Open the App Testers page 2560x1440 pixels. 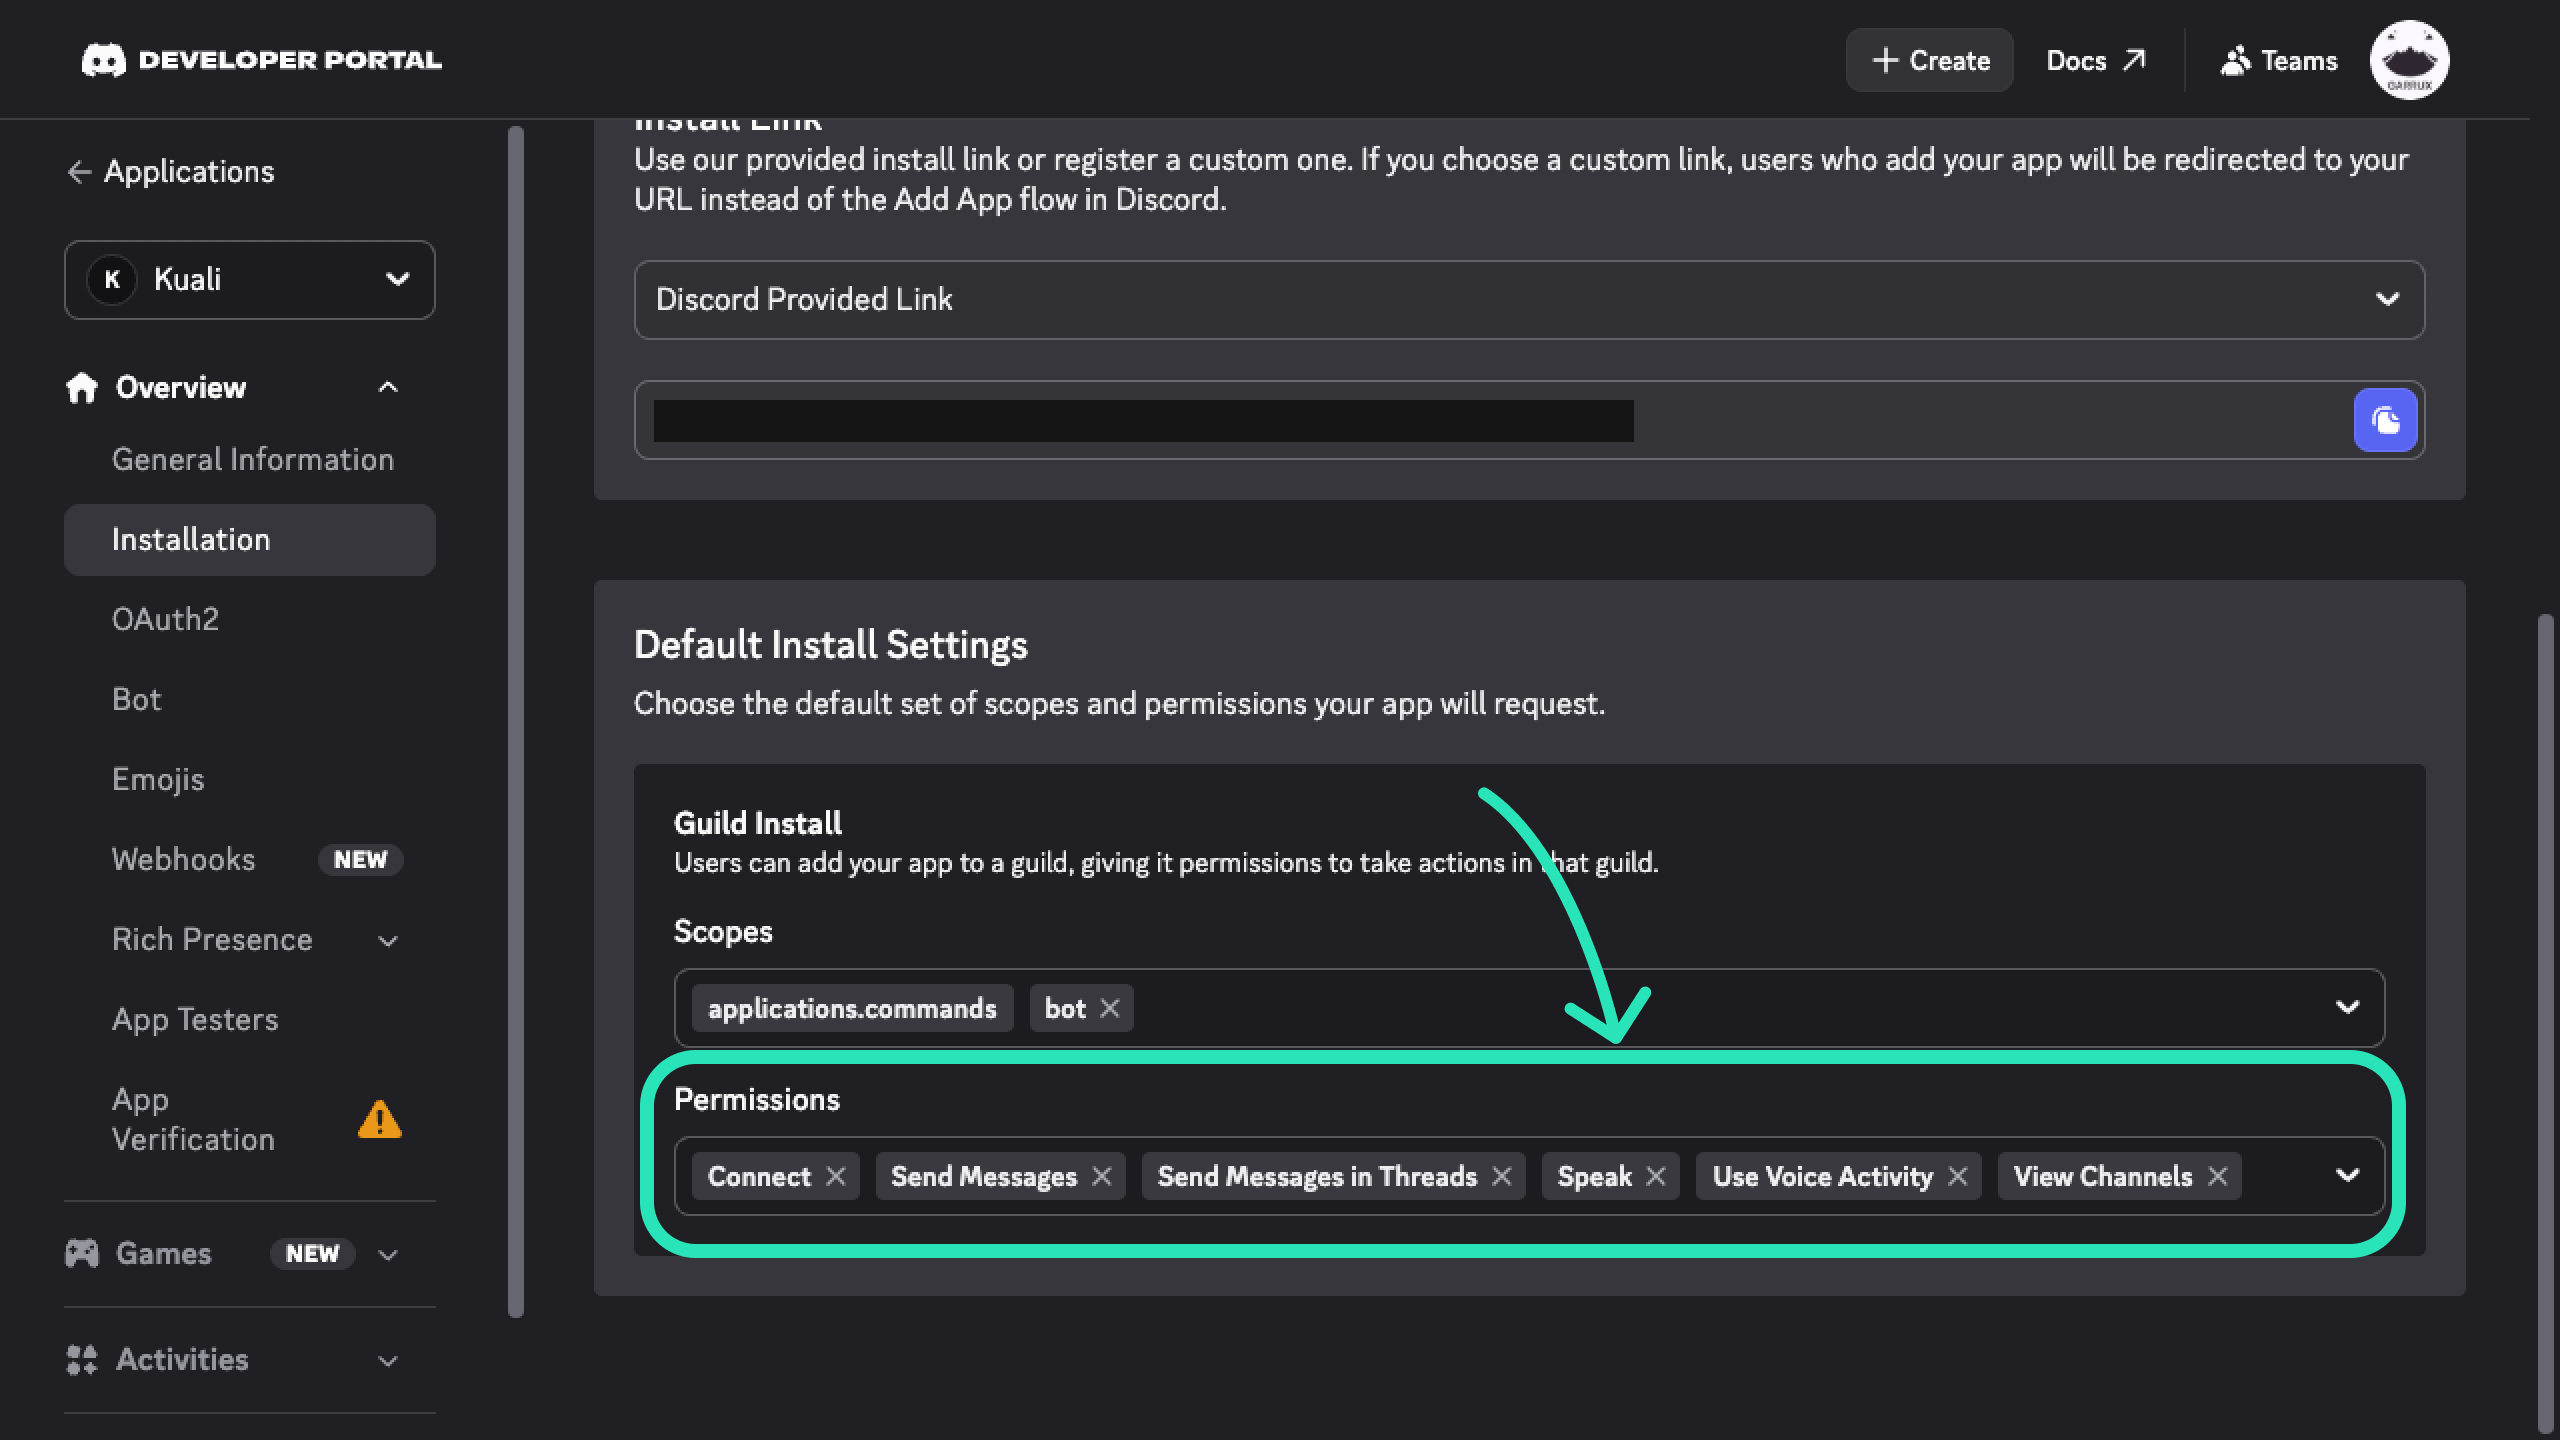tap(250, 1019)
